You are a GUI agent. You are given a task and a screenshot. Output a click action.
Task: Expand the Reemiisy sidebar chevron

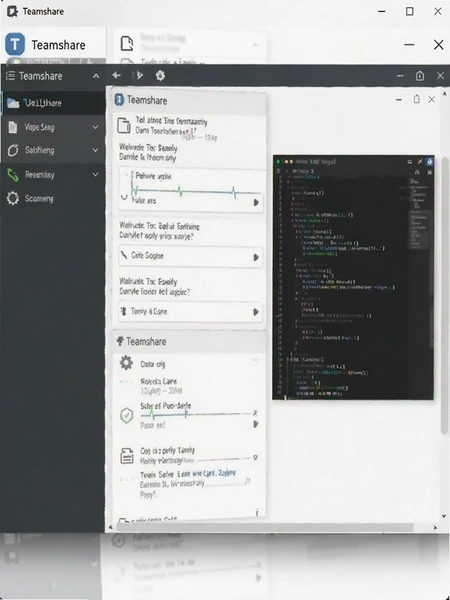click(95, 174)
